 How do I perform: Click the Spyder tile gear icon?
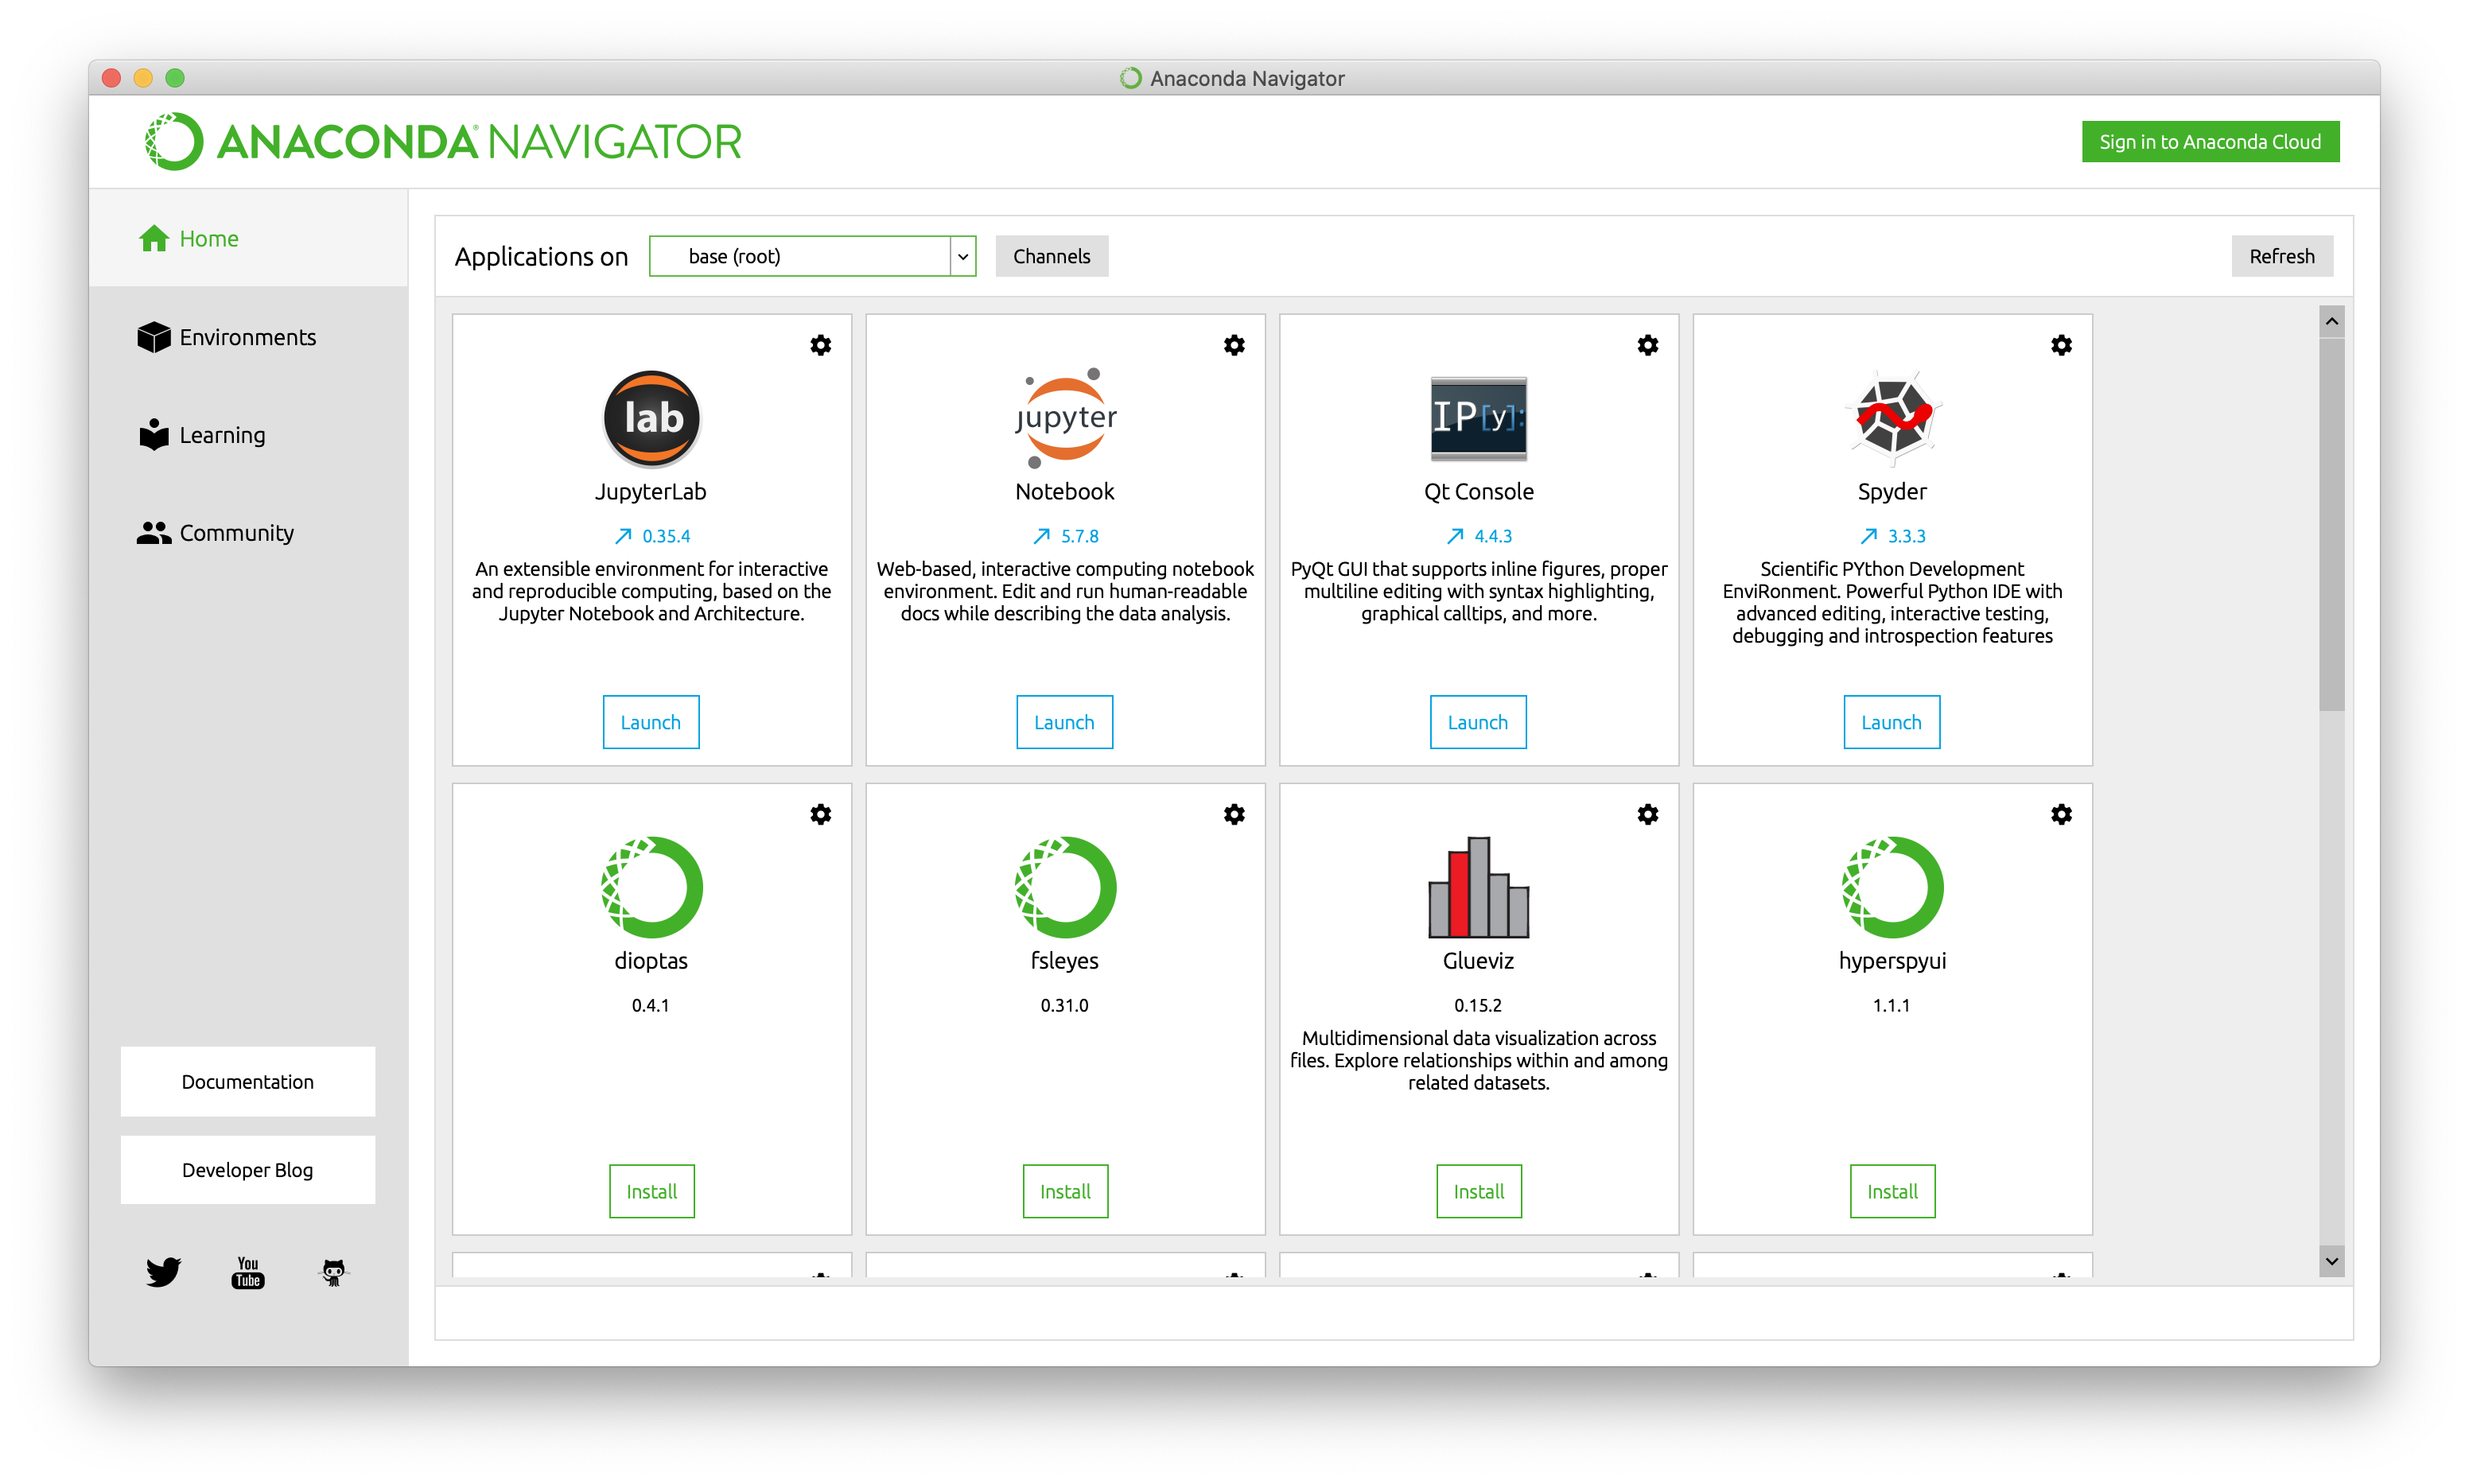click(x=2061, y=345)
